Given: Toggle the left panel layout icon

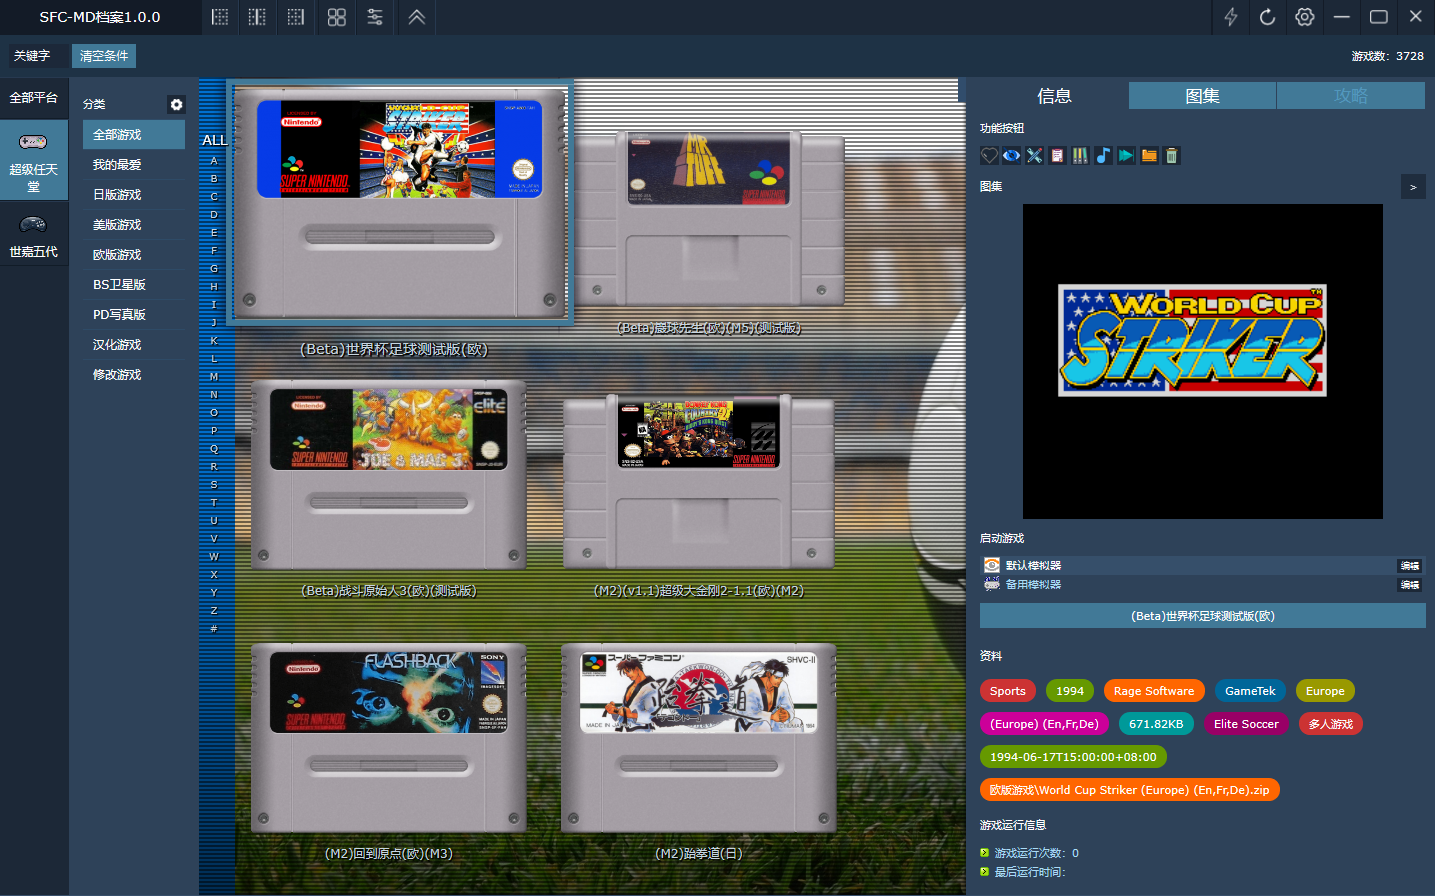Looking at the screenshot, I should click(220, 17).
